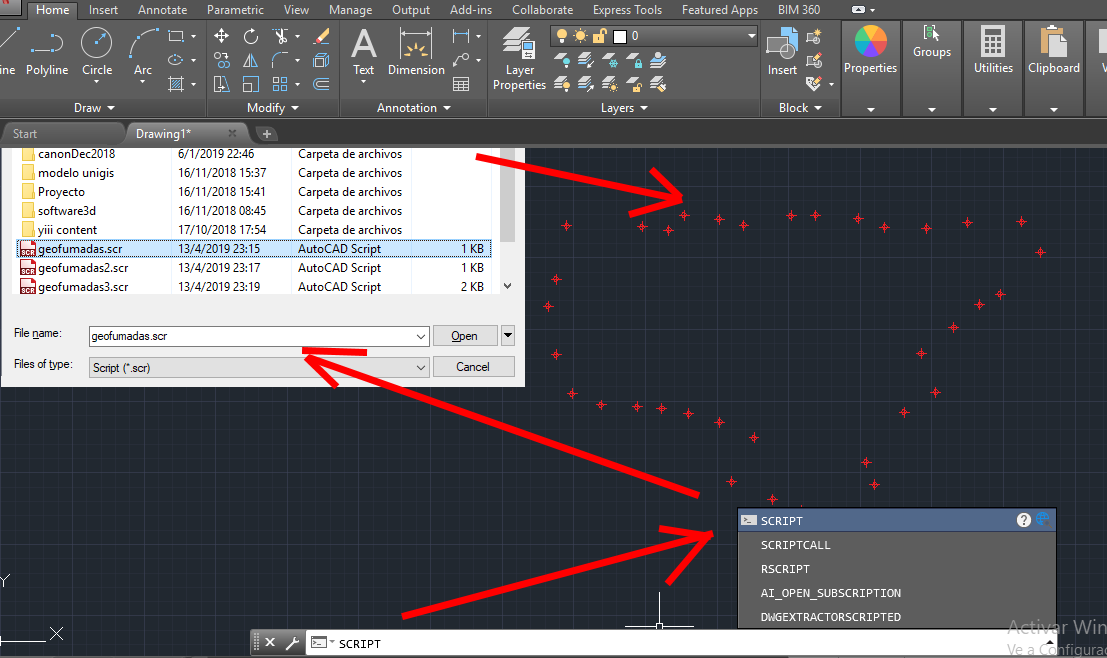The width and height of the screenshot is (1107, 658).
Task: Expand the Modify panel dropdown
Action: click(x=273, y=108)
